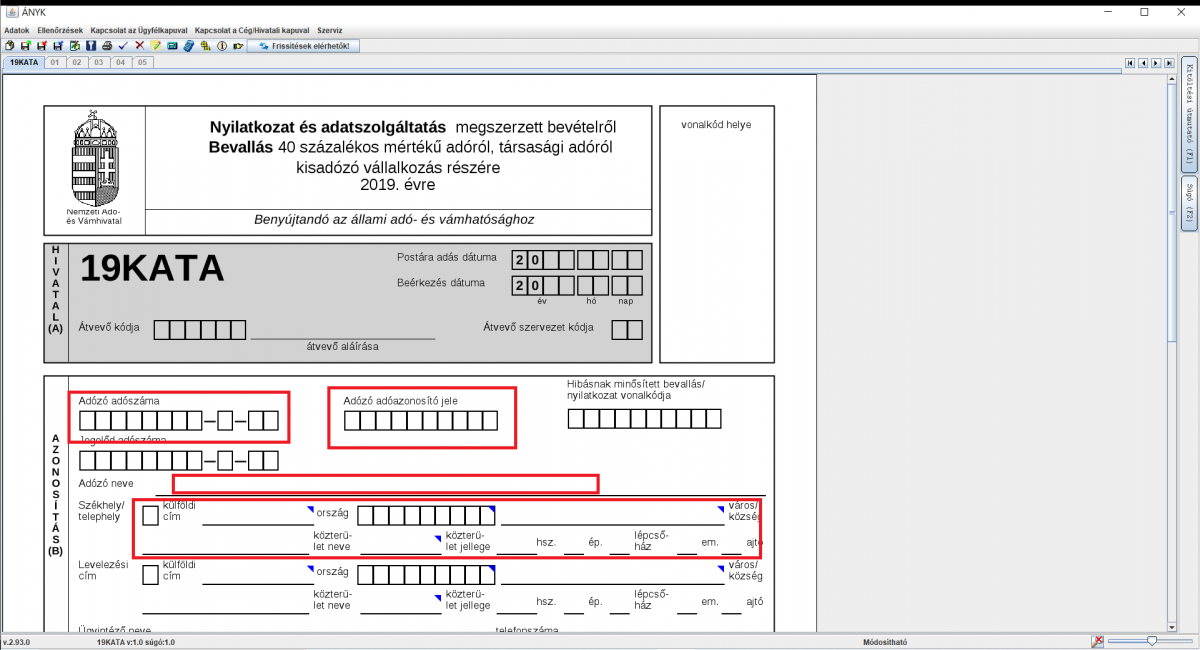Open the Adatok menu
This screenshot has width=1200, height=650.
(17, 31)
